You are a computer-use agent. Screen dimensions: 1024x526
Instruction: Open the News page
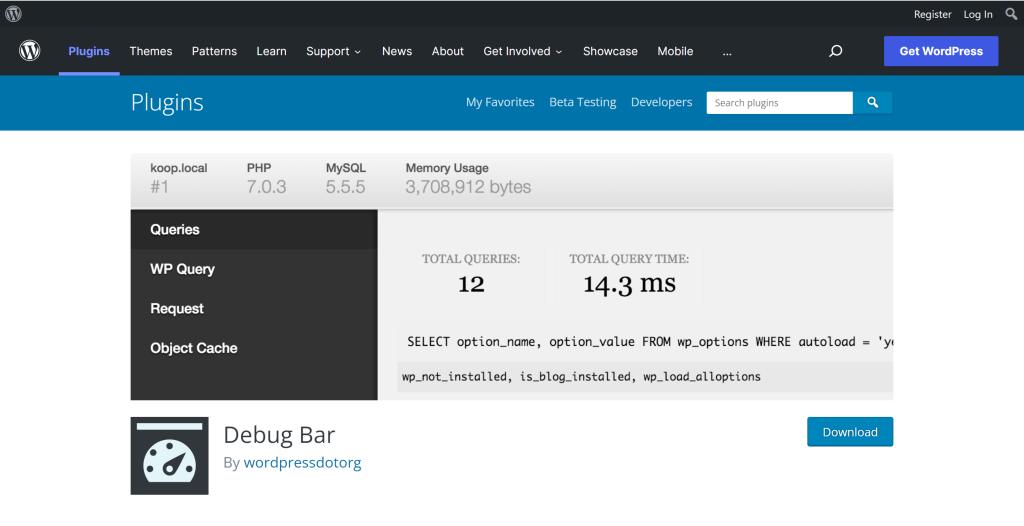[x=397, y=51]
